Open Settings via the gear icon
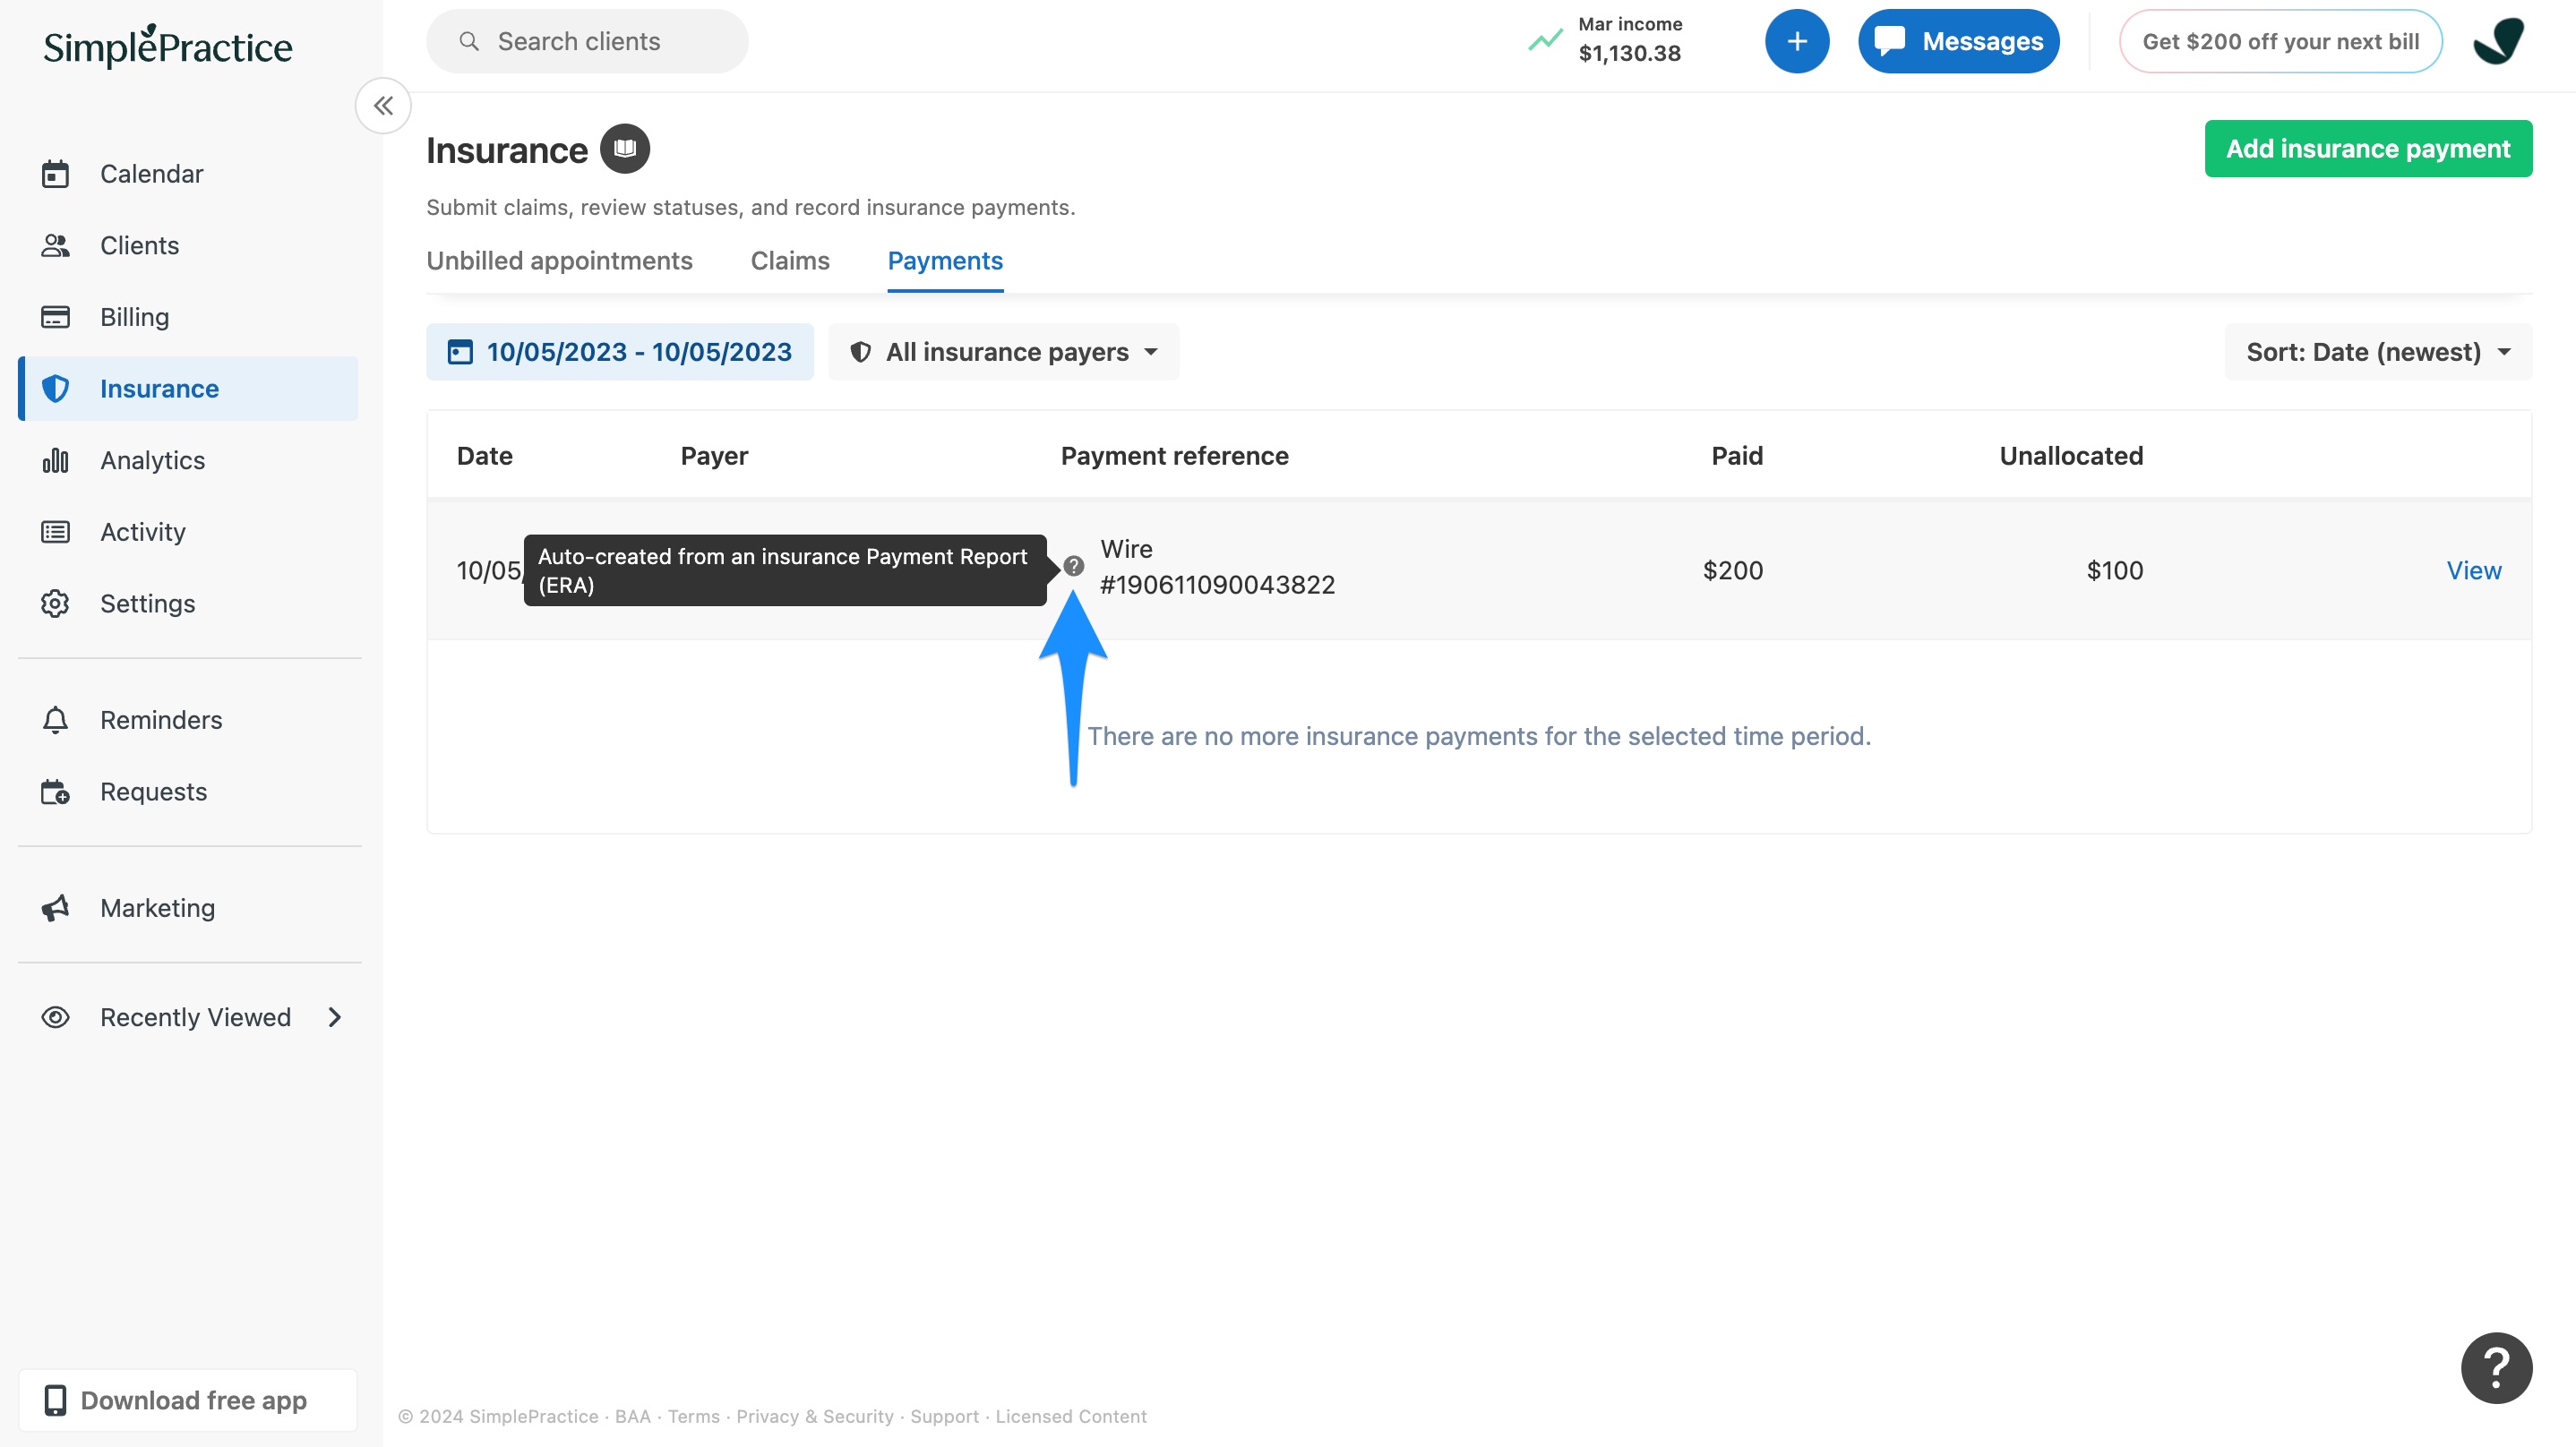 (x=147, y=603)
